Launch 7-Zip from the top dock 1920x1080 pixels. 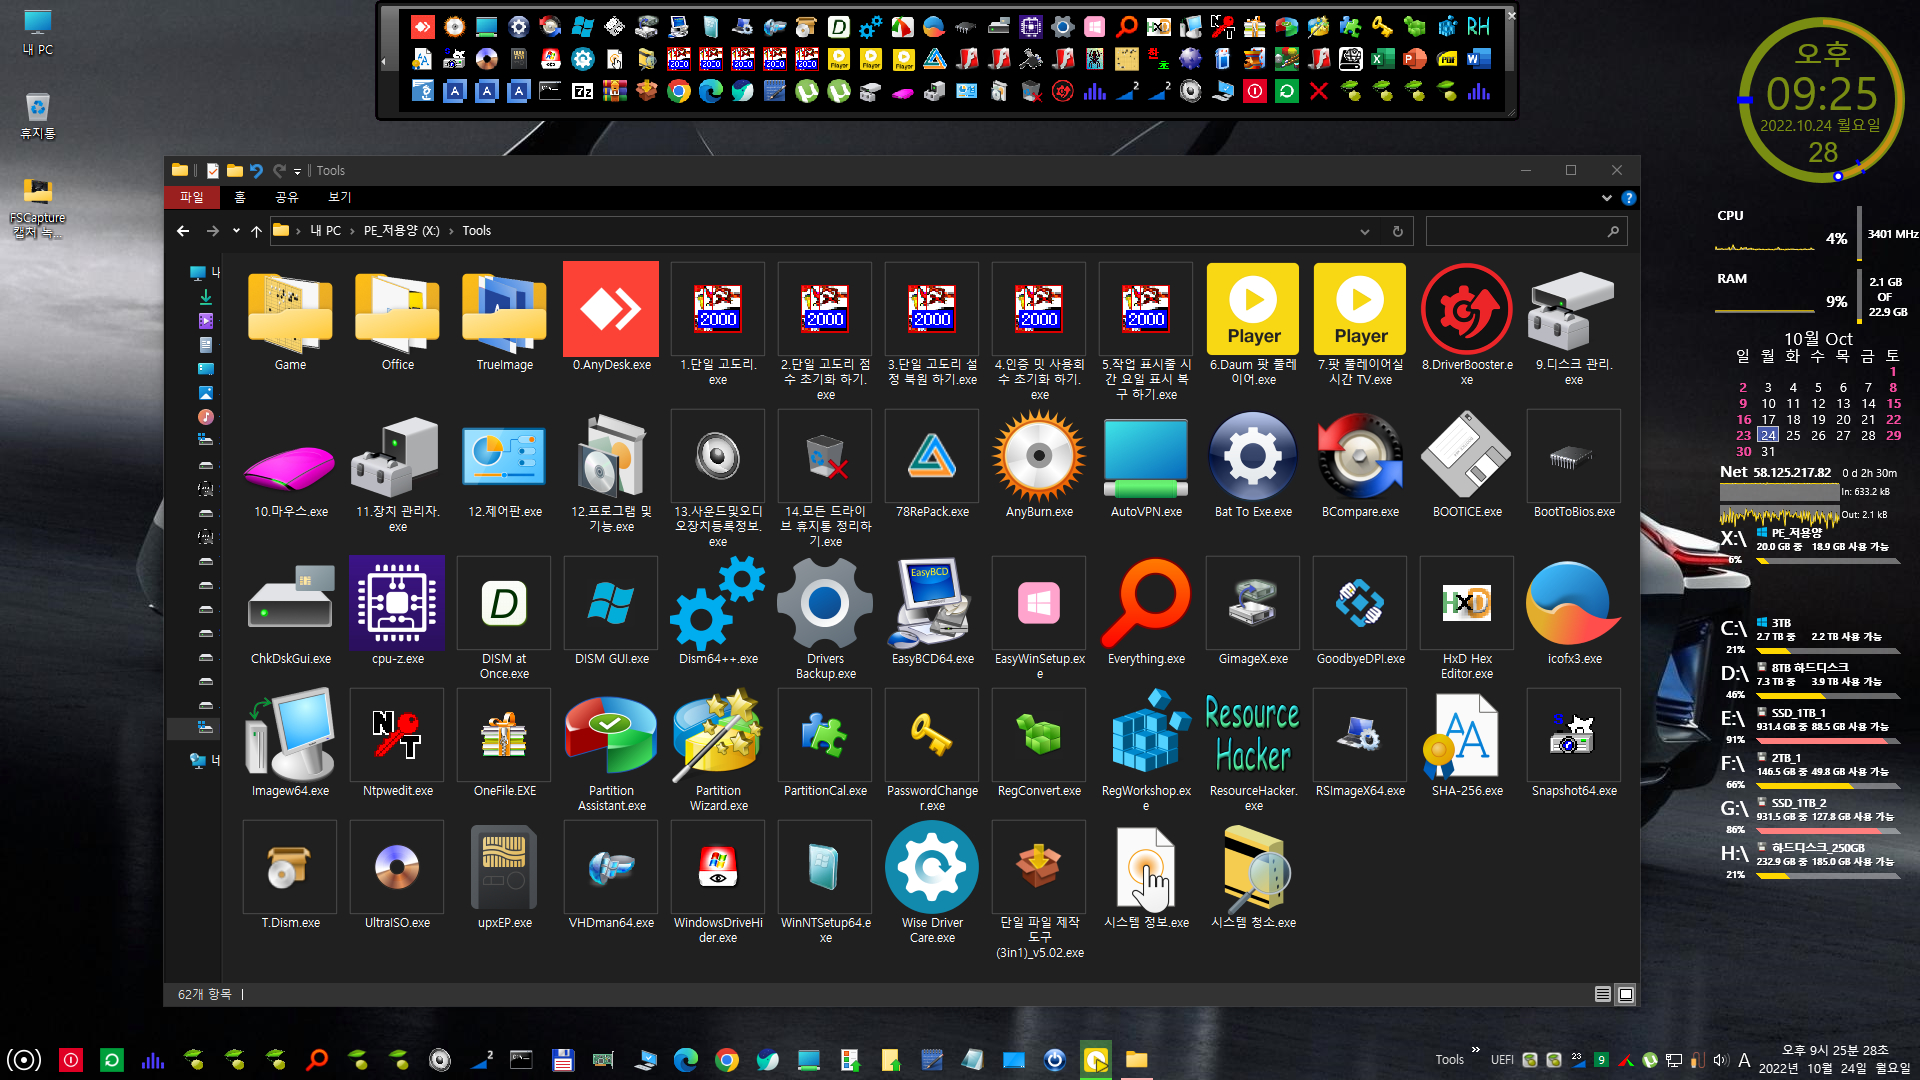click(x=583, y=92)
